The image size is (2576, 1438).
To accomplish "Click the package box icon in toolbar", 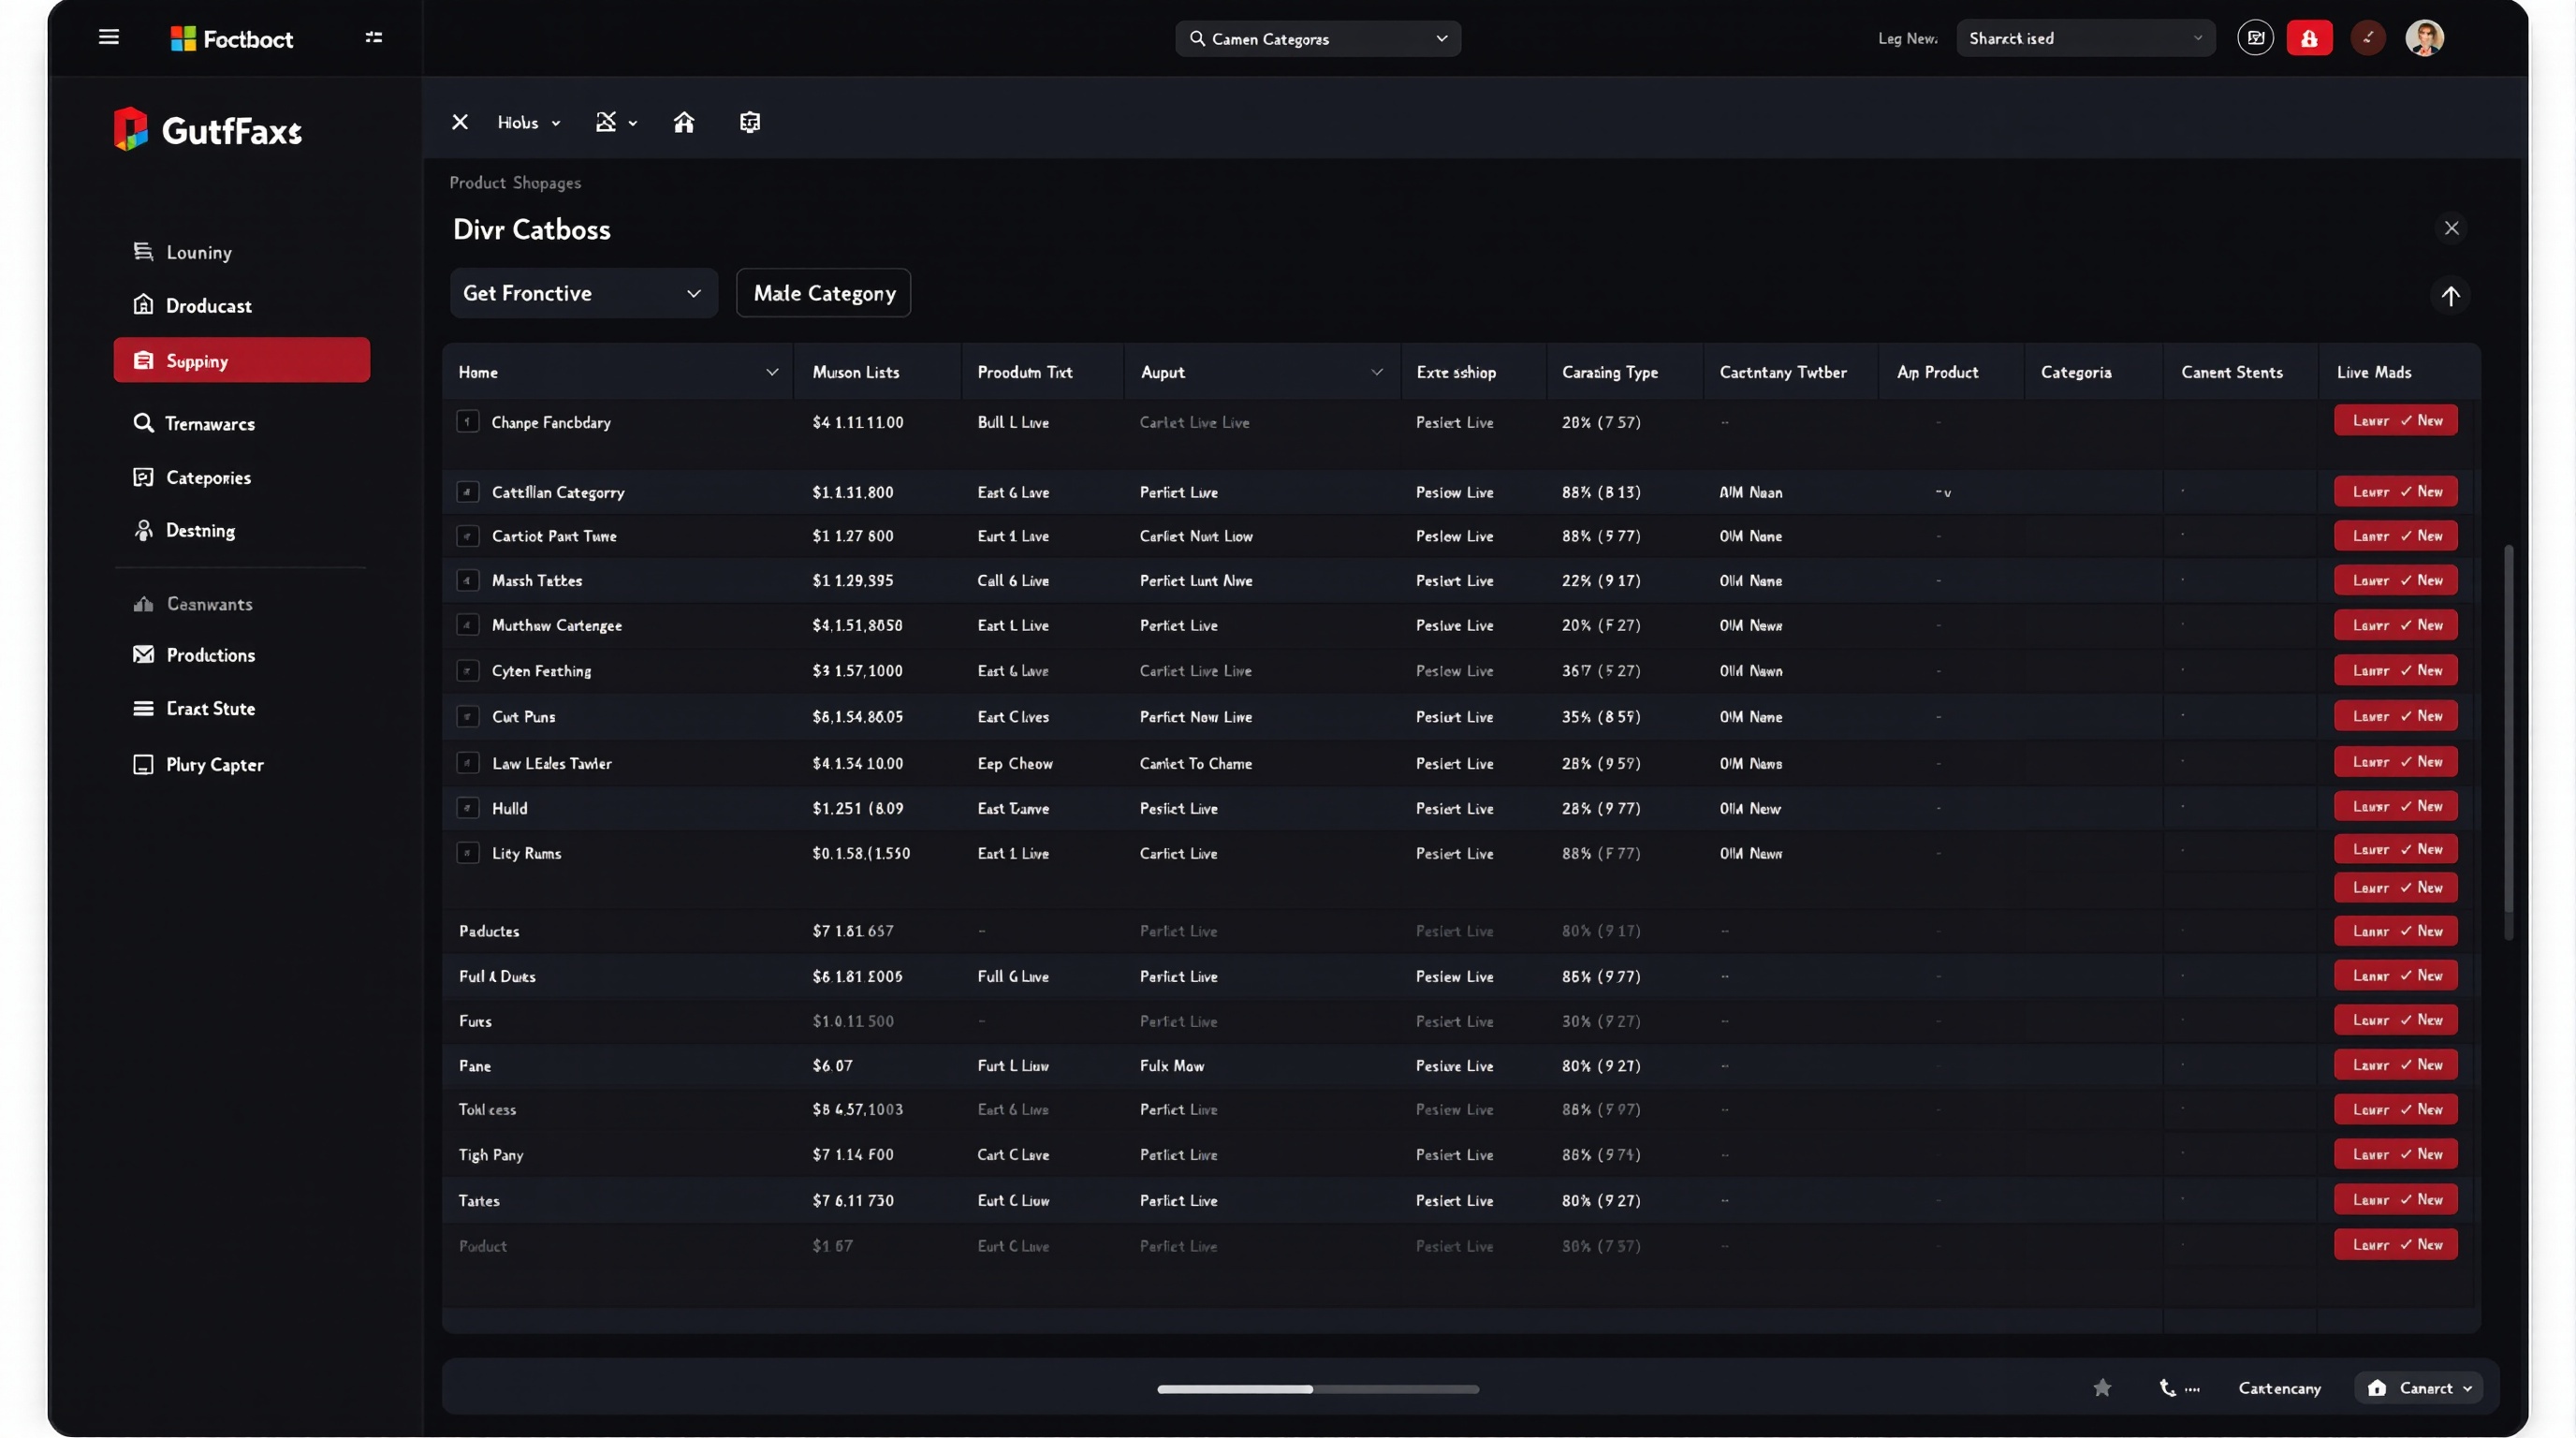I will click(750, 122).
